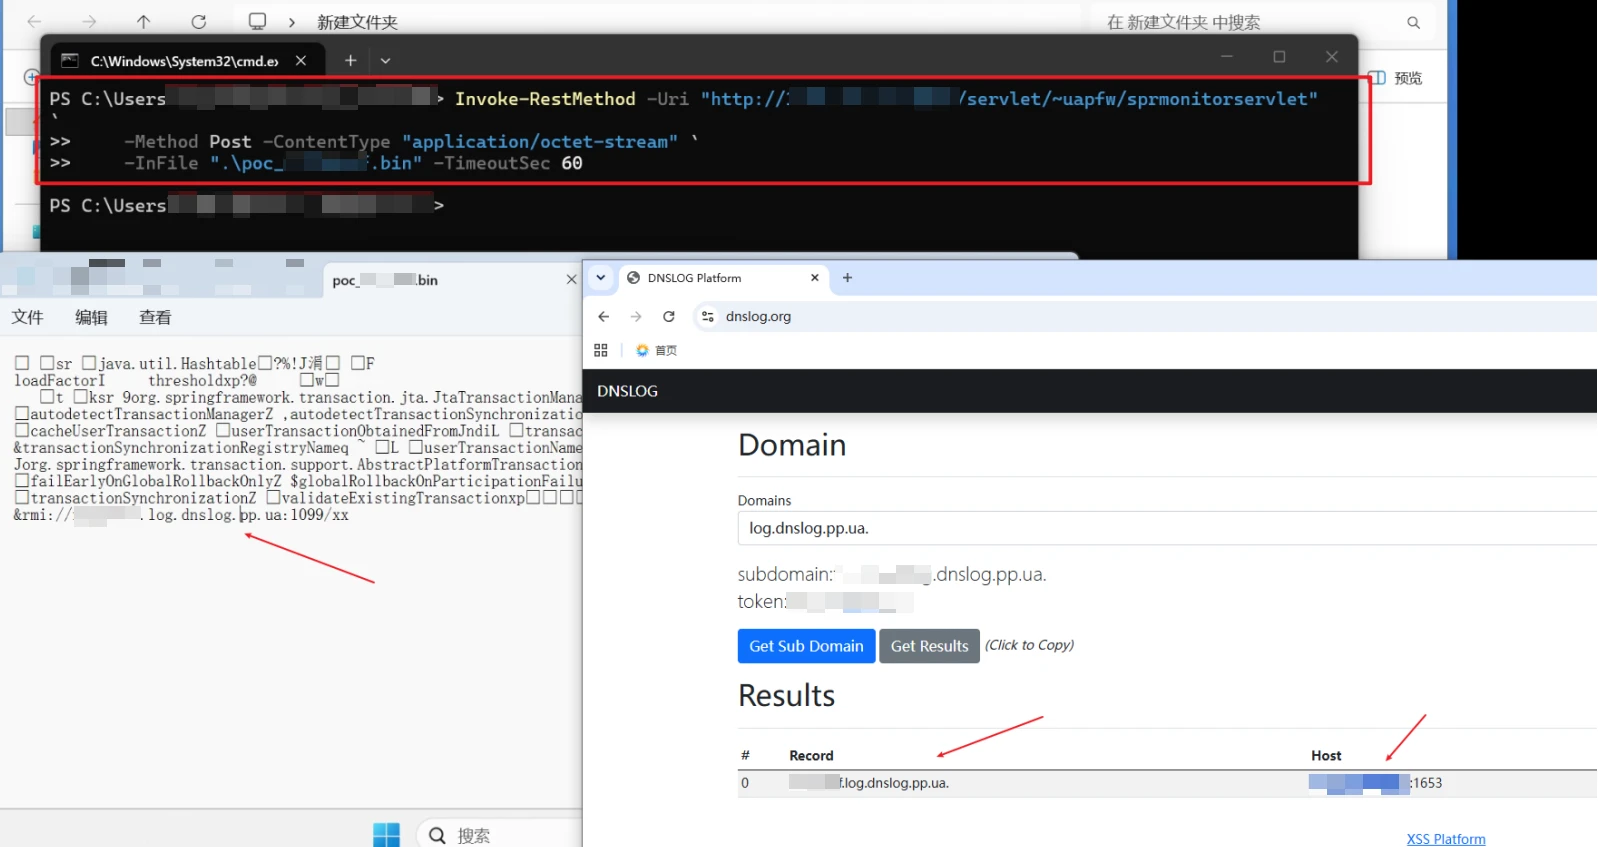Open a new terminal tab
The image size is (1598, 847).
(350, 61)
